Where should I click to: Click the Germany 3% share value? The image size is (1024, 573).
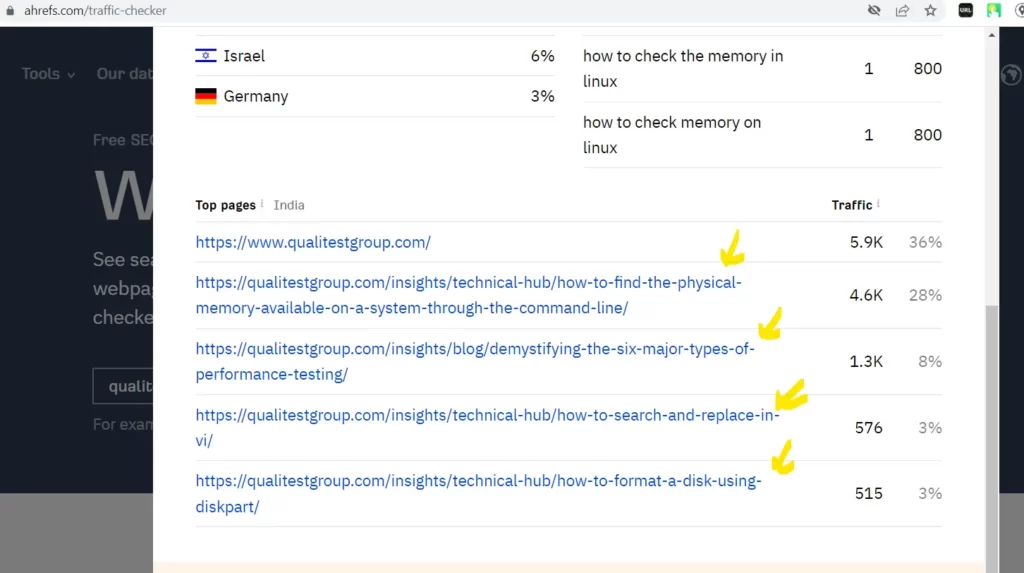(x=542, y=96)
